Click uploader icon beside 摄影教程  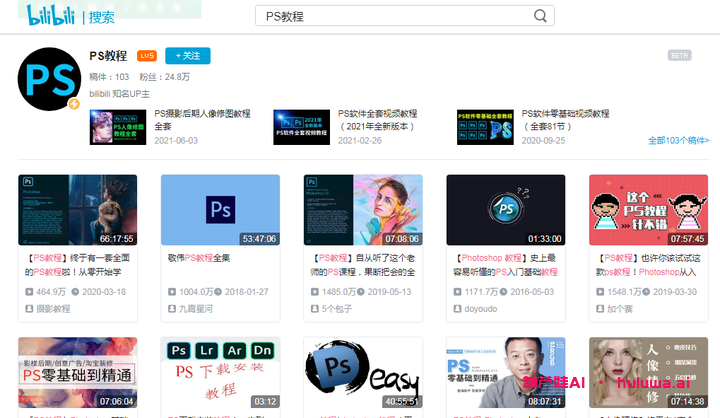(x=28, y=309)
